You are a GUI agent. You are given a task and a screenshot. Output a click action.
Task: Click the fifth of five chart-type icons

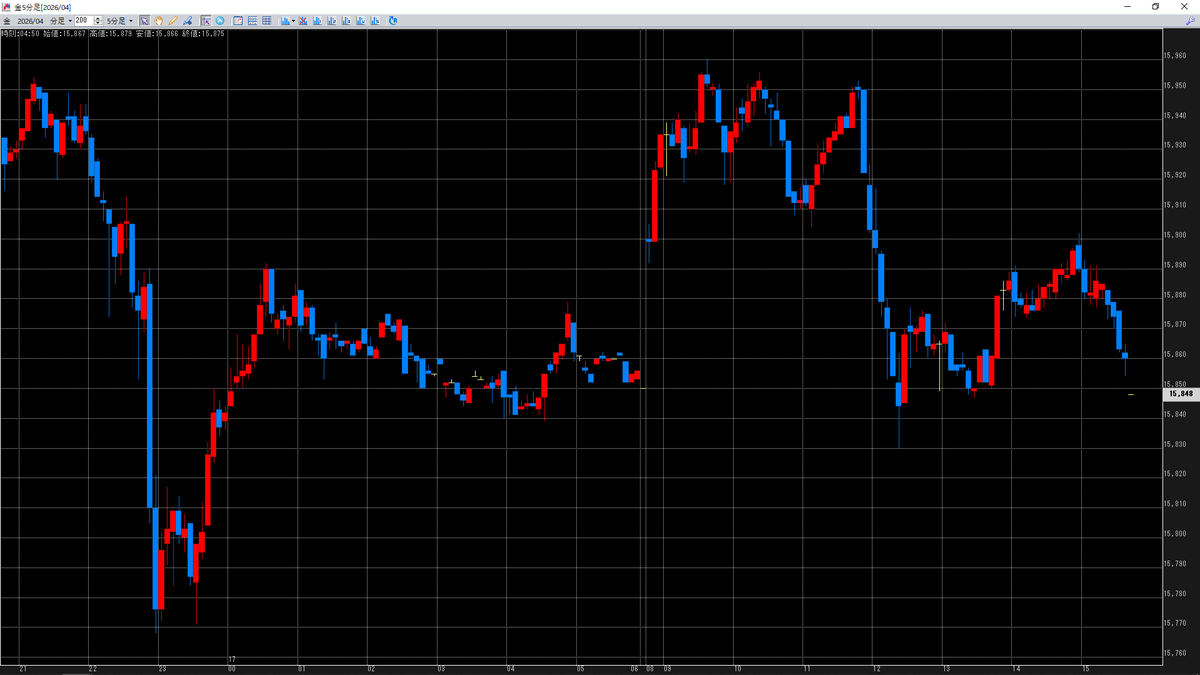[x=375, y=21]
